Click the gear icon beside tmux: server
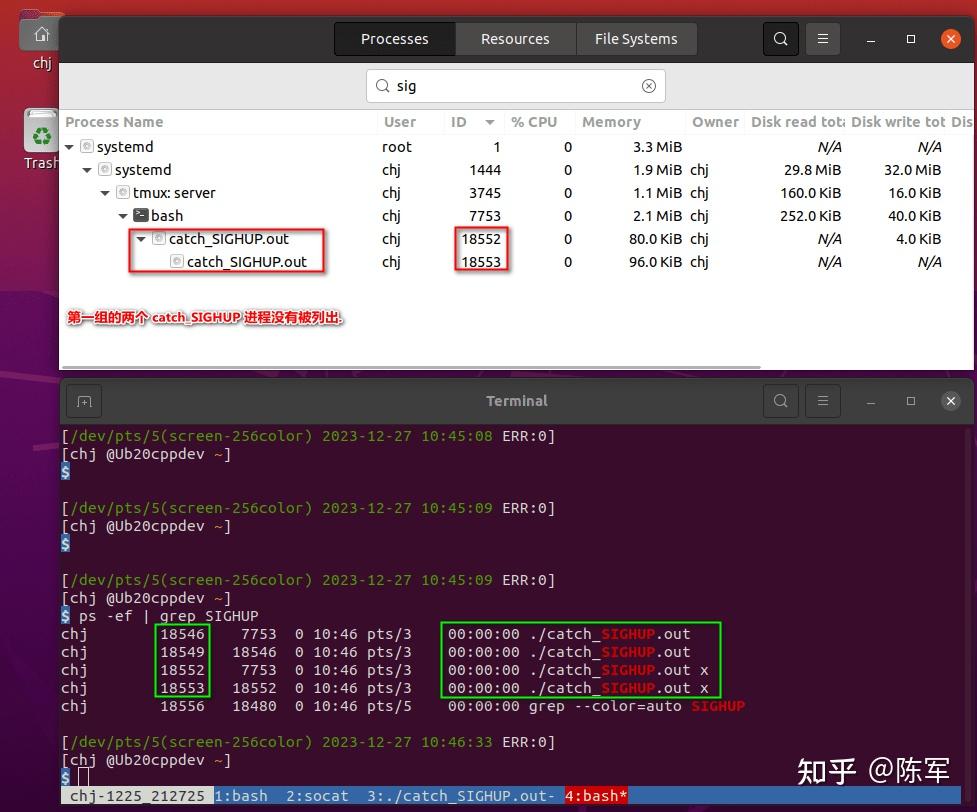 [x=121, y=192]
